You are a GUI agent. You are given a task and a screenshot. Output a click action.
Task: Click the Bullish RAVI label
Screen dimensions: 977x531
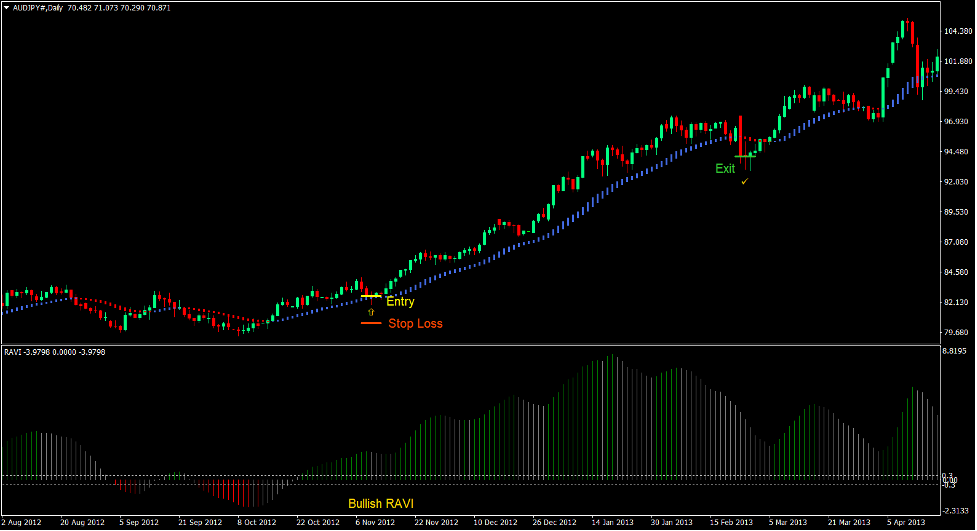[x=381, y=504]
